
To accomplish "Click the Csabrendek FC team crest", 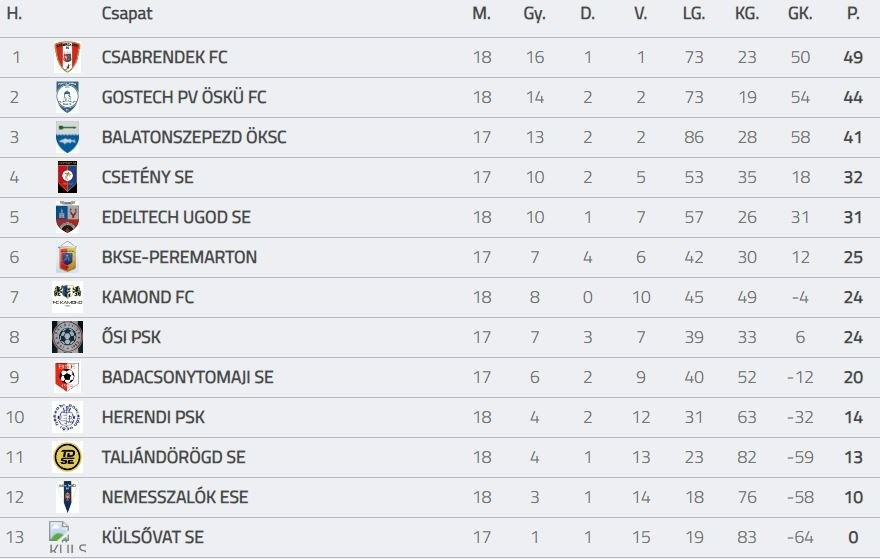I will 67,57.
